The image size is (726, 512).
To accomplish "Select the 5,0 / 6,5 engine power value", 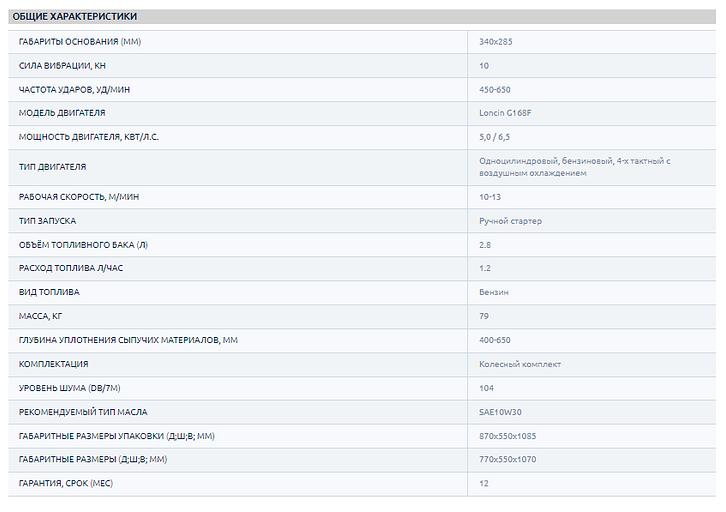I will click(x=495, y=137).
